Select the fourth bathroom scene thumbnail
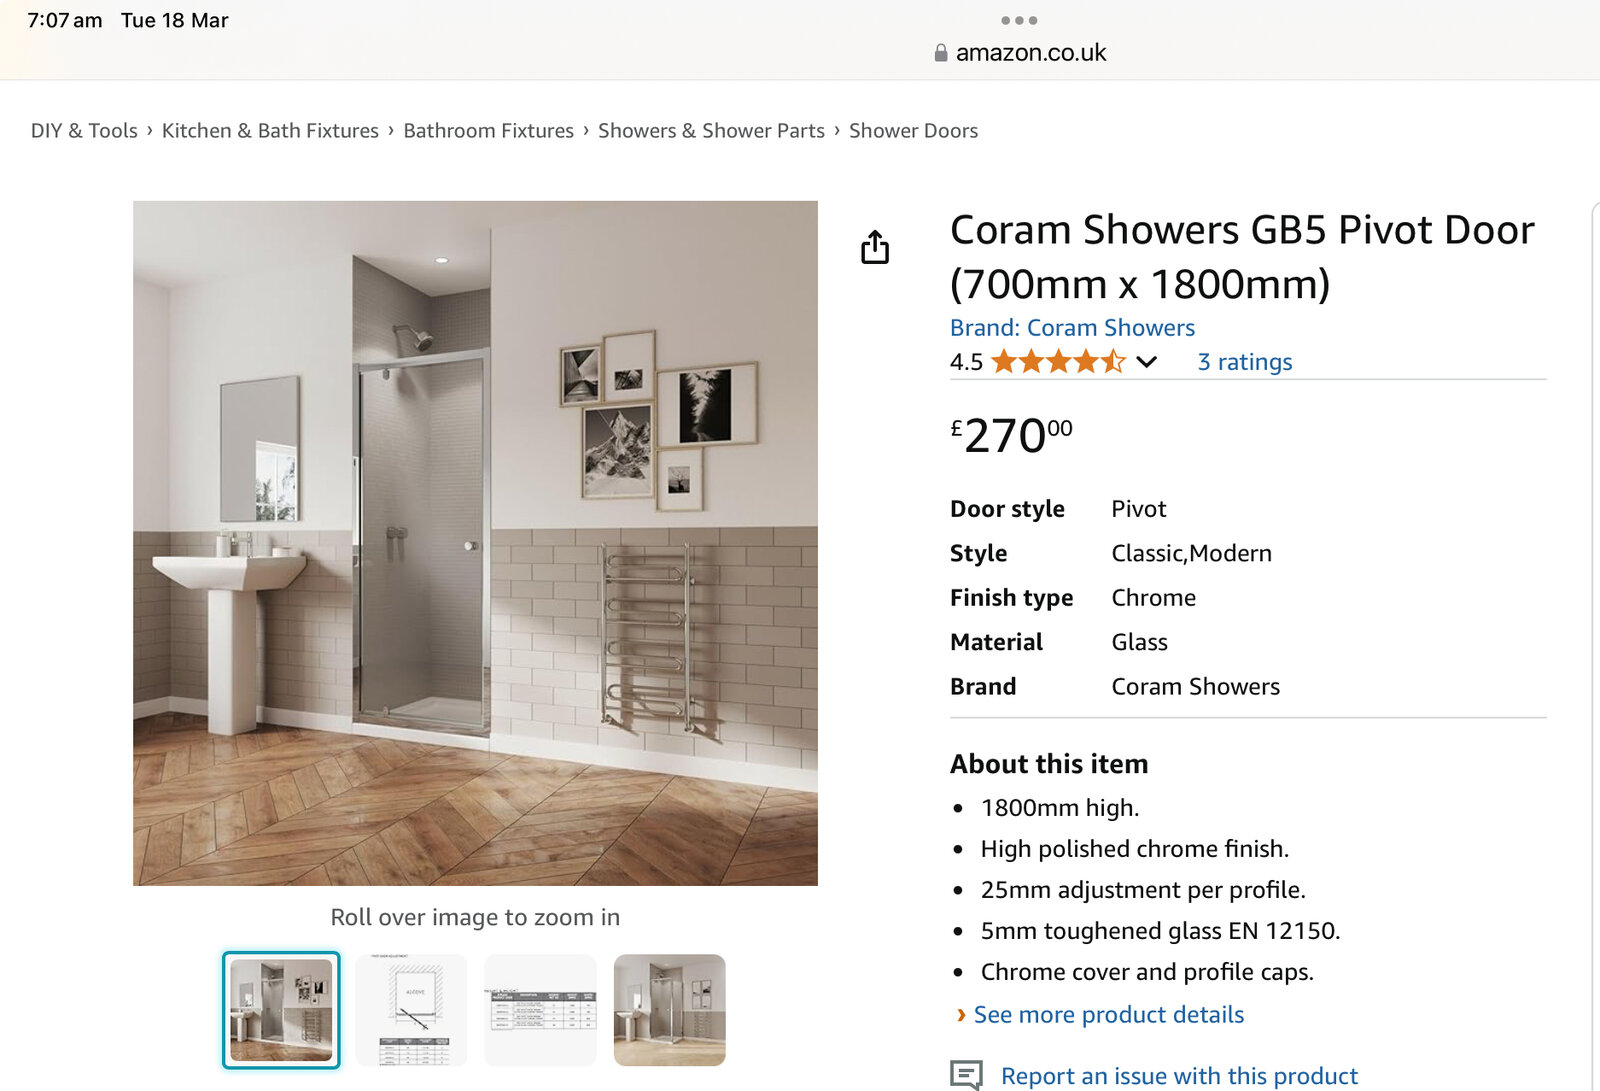Screen dimensions: 1600x1091 (669, 1010)
